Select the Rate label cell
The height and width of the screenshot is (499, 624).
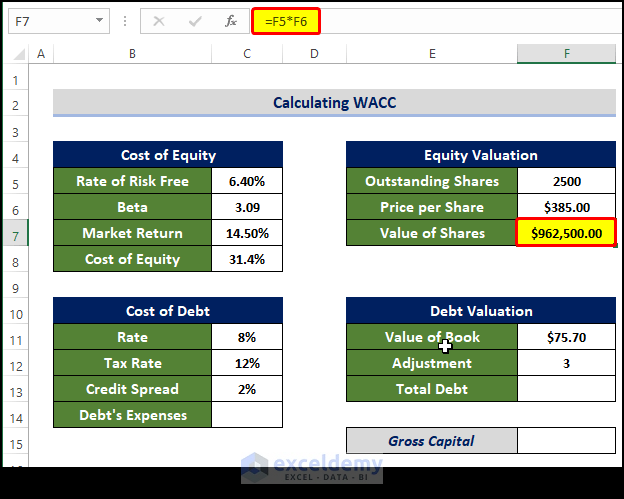[133, 337]
